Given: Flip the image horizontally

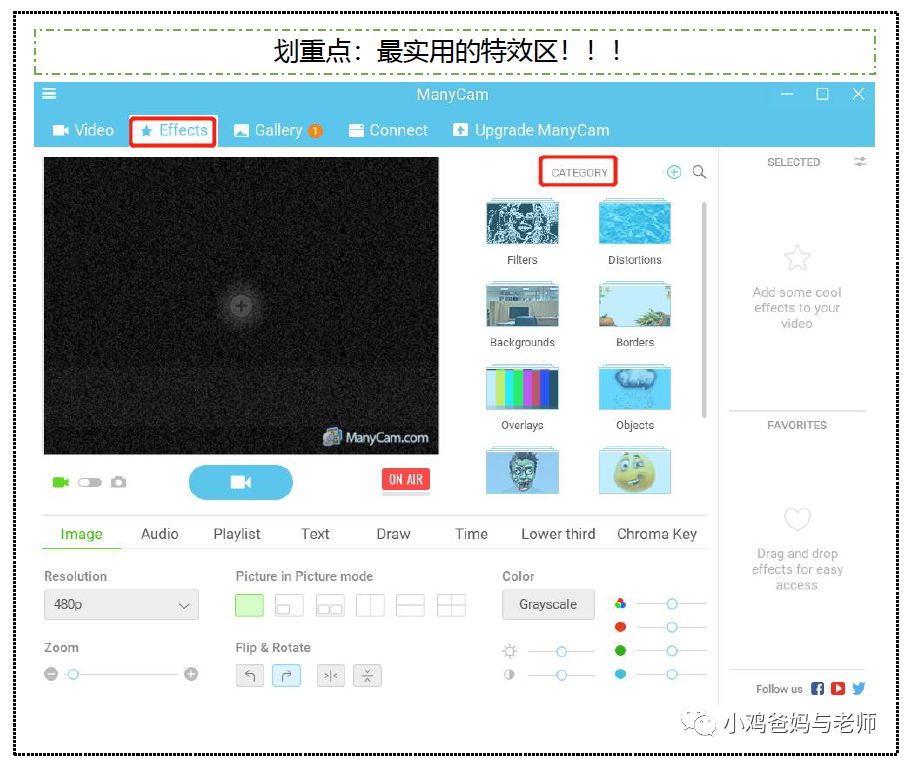Looking at the screenshot, I should (331, 676).
